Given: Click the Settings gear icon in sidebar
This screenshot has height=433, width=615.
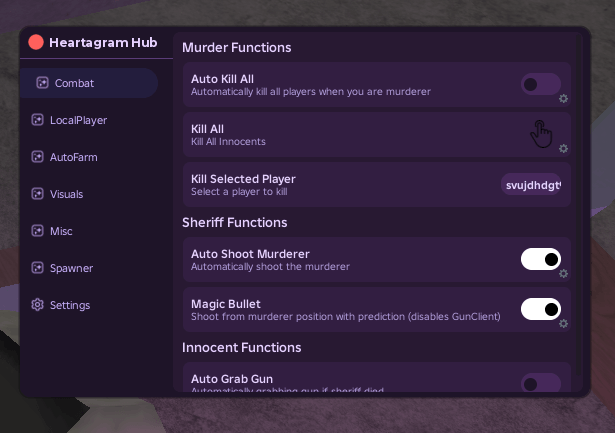Looking at the screenshot, I should (37, 305).
